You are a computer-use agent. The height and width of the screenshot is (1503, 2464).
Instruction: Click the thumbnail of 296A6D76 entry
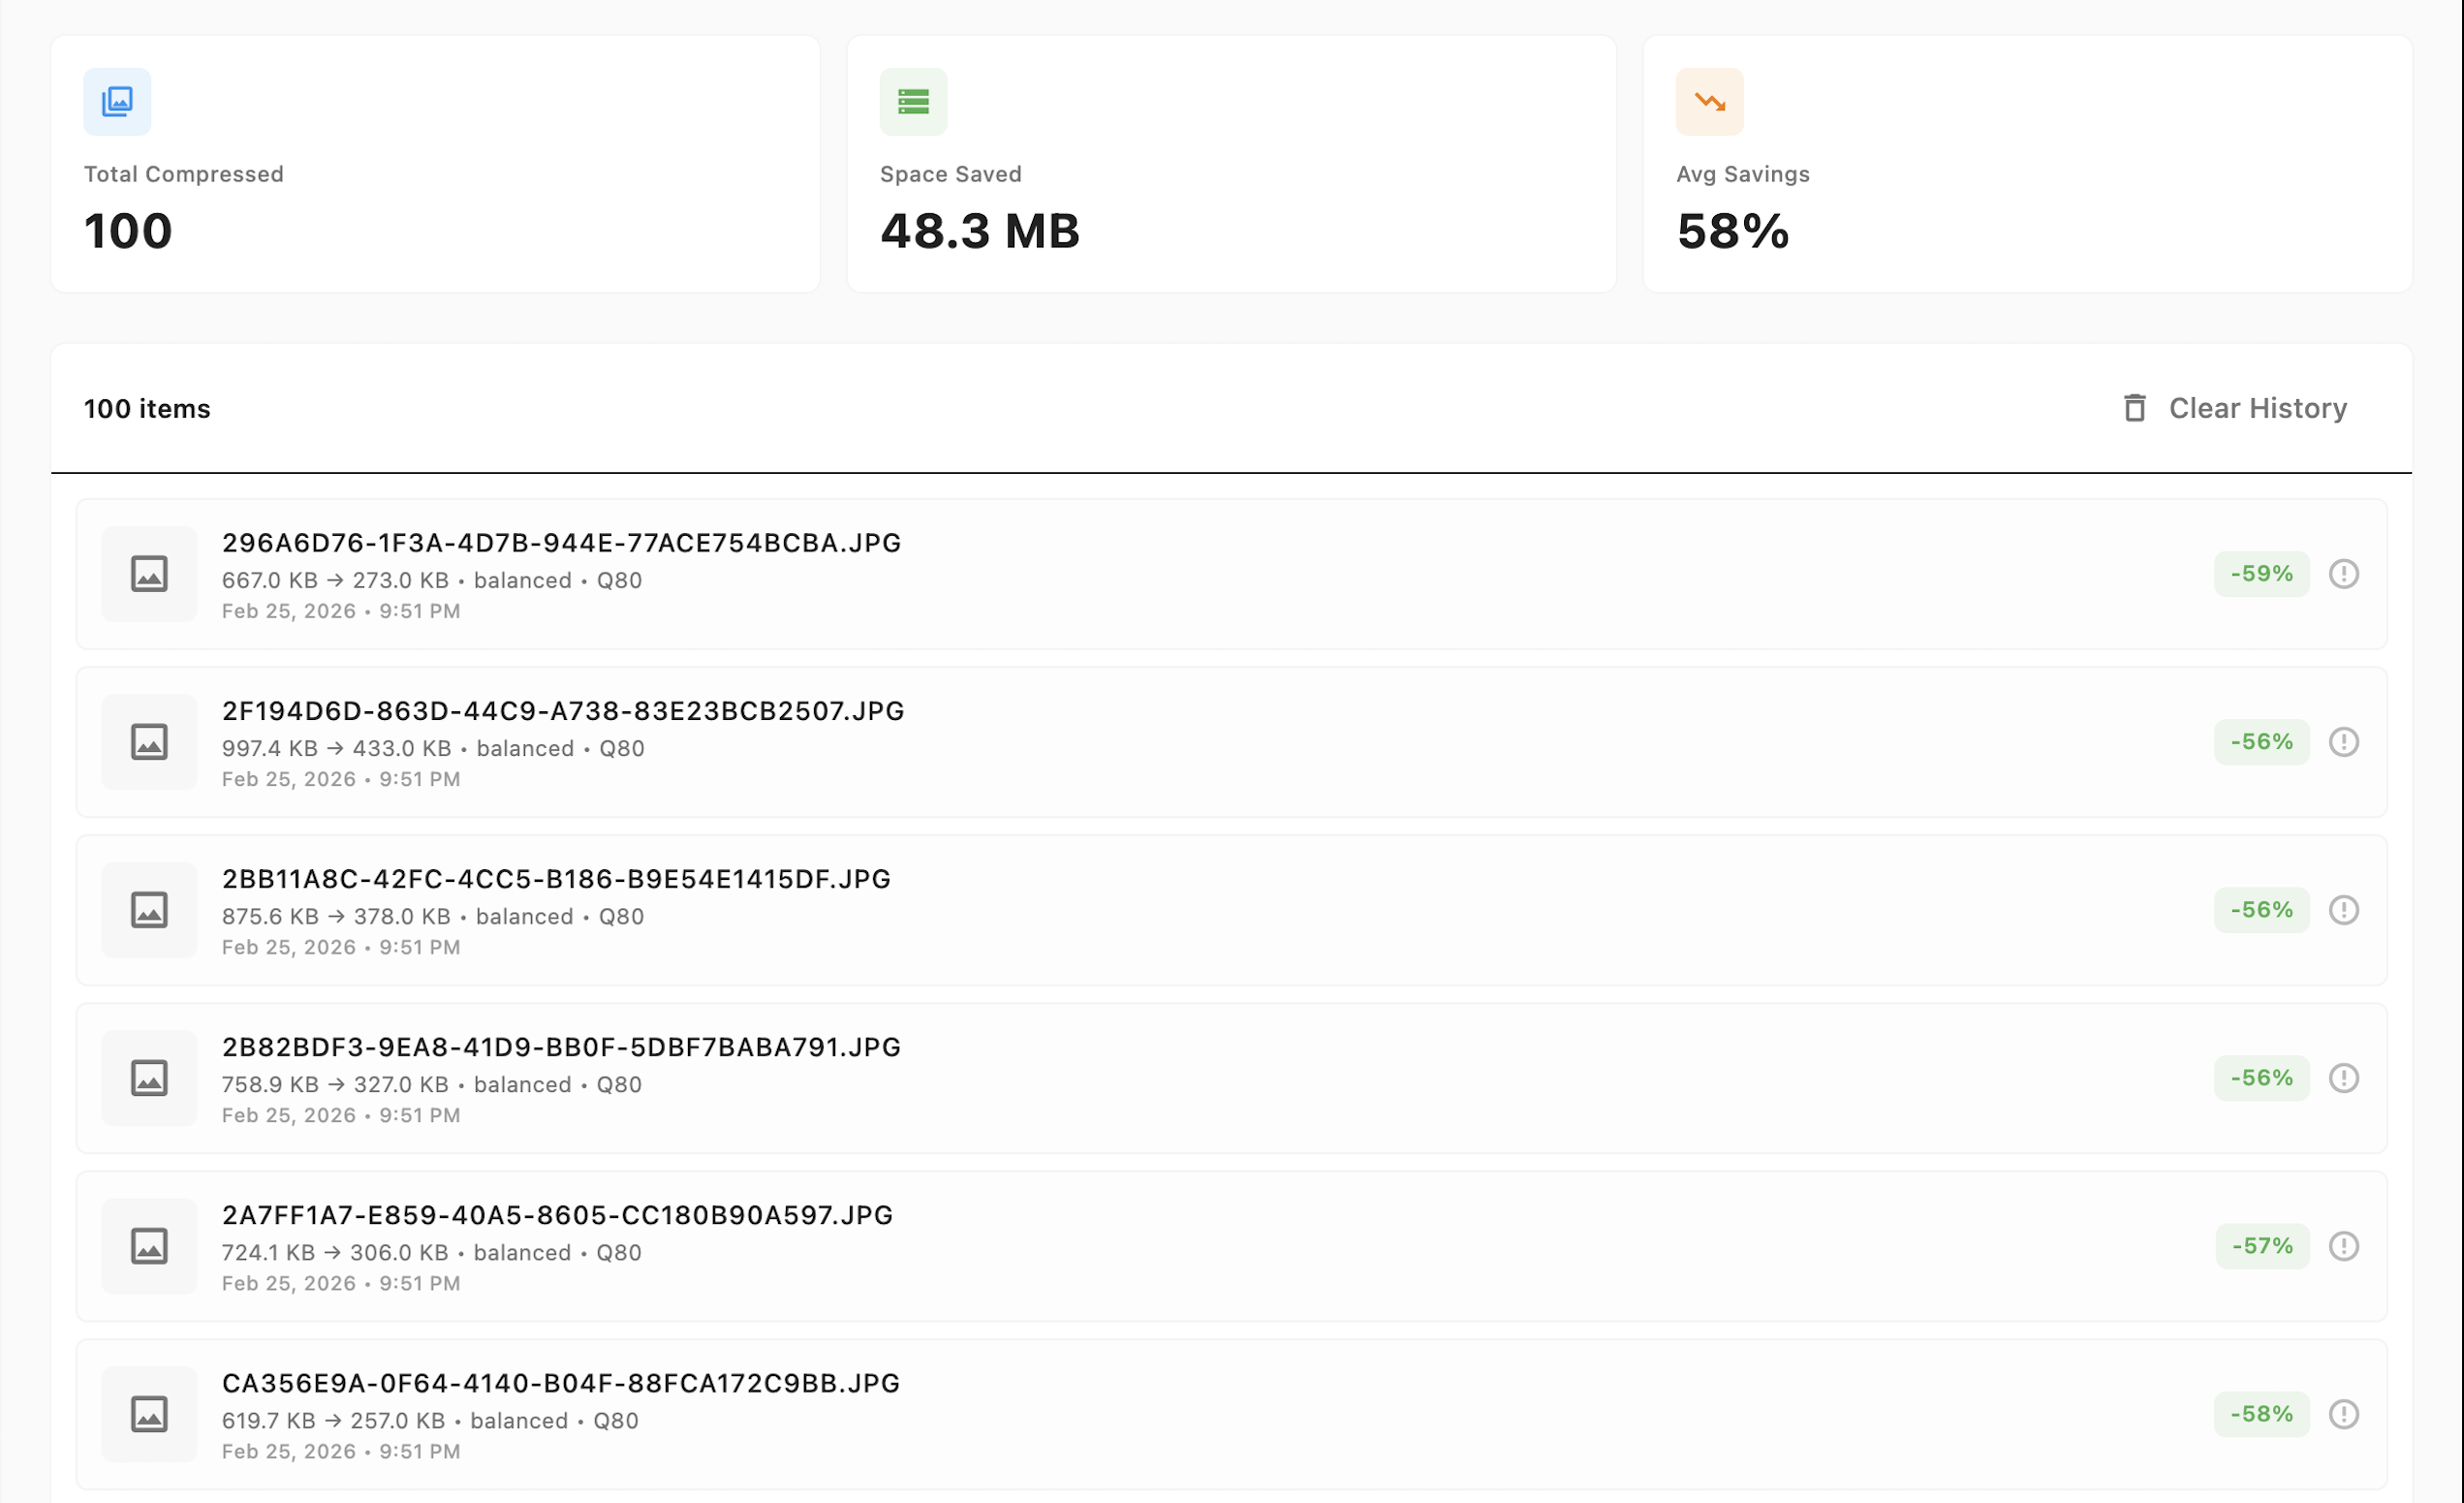[149, 574]
